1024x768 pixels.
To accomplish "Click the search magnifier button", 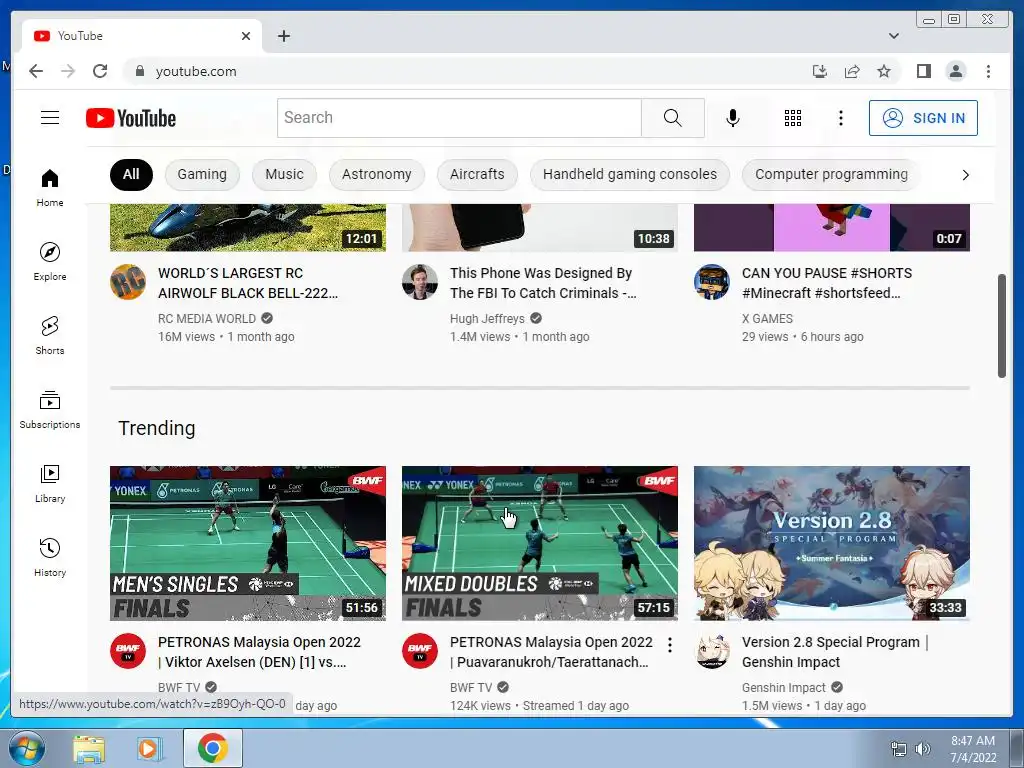I will 673,118.
